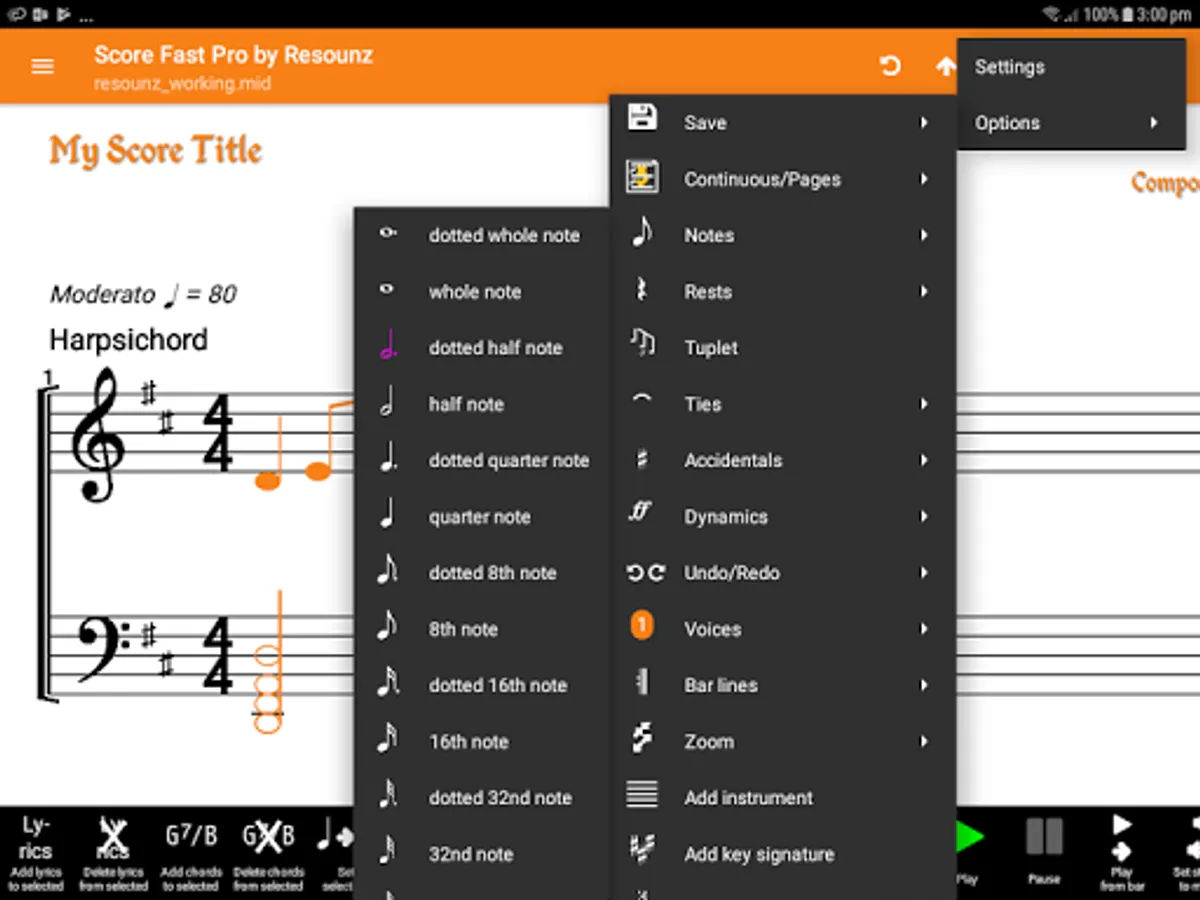Click the dotted whole note symbol
1200x900 pixels.
coord(387,233)
